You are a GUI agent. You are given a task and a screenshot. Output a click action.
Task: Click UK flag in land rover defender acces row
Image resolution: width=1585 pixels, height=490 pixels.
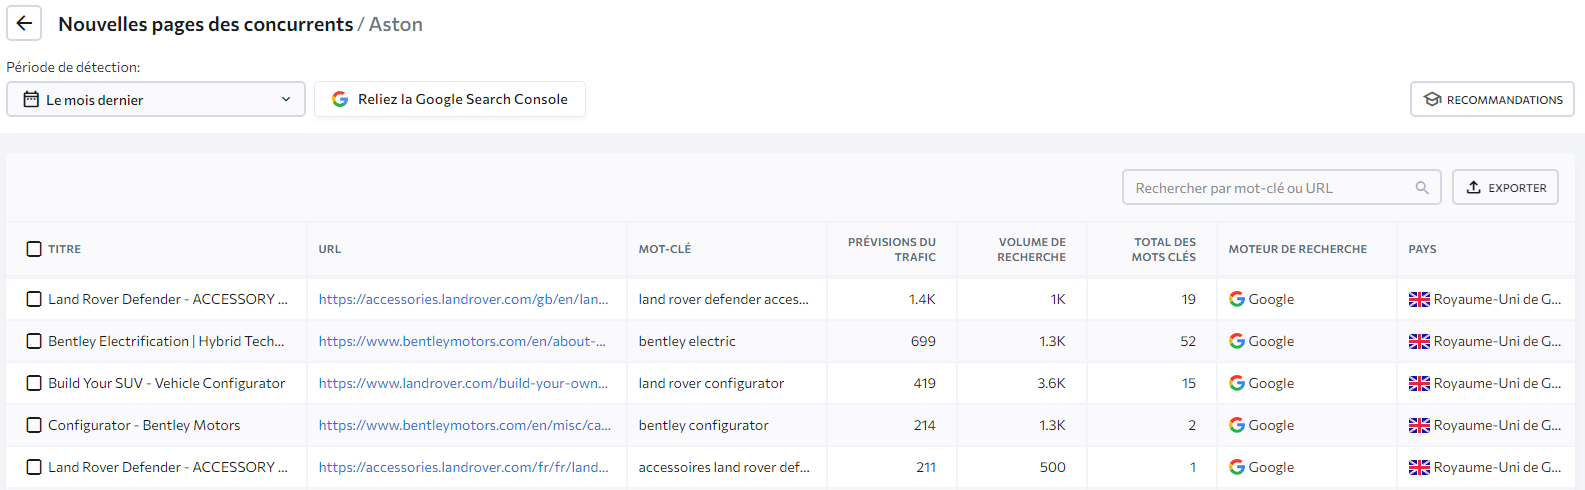[1419, 299]
